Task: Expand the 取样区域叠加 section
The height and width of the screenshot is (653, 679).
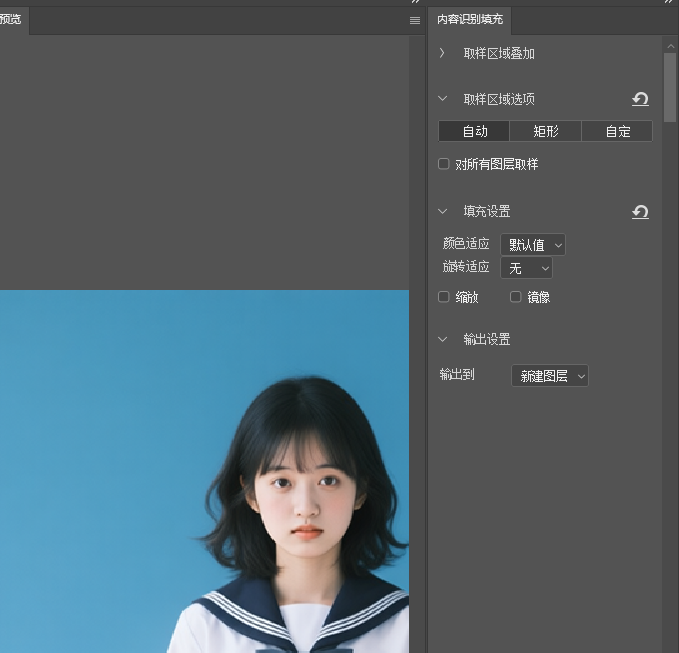Action: click(x=443, y=53)
